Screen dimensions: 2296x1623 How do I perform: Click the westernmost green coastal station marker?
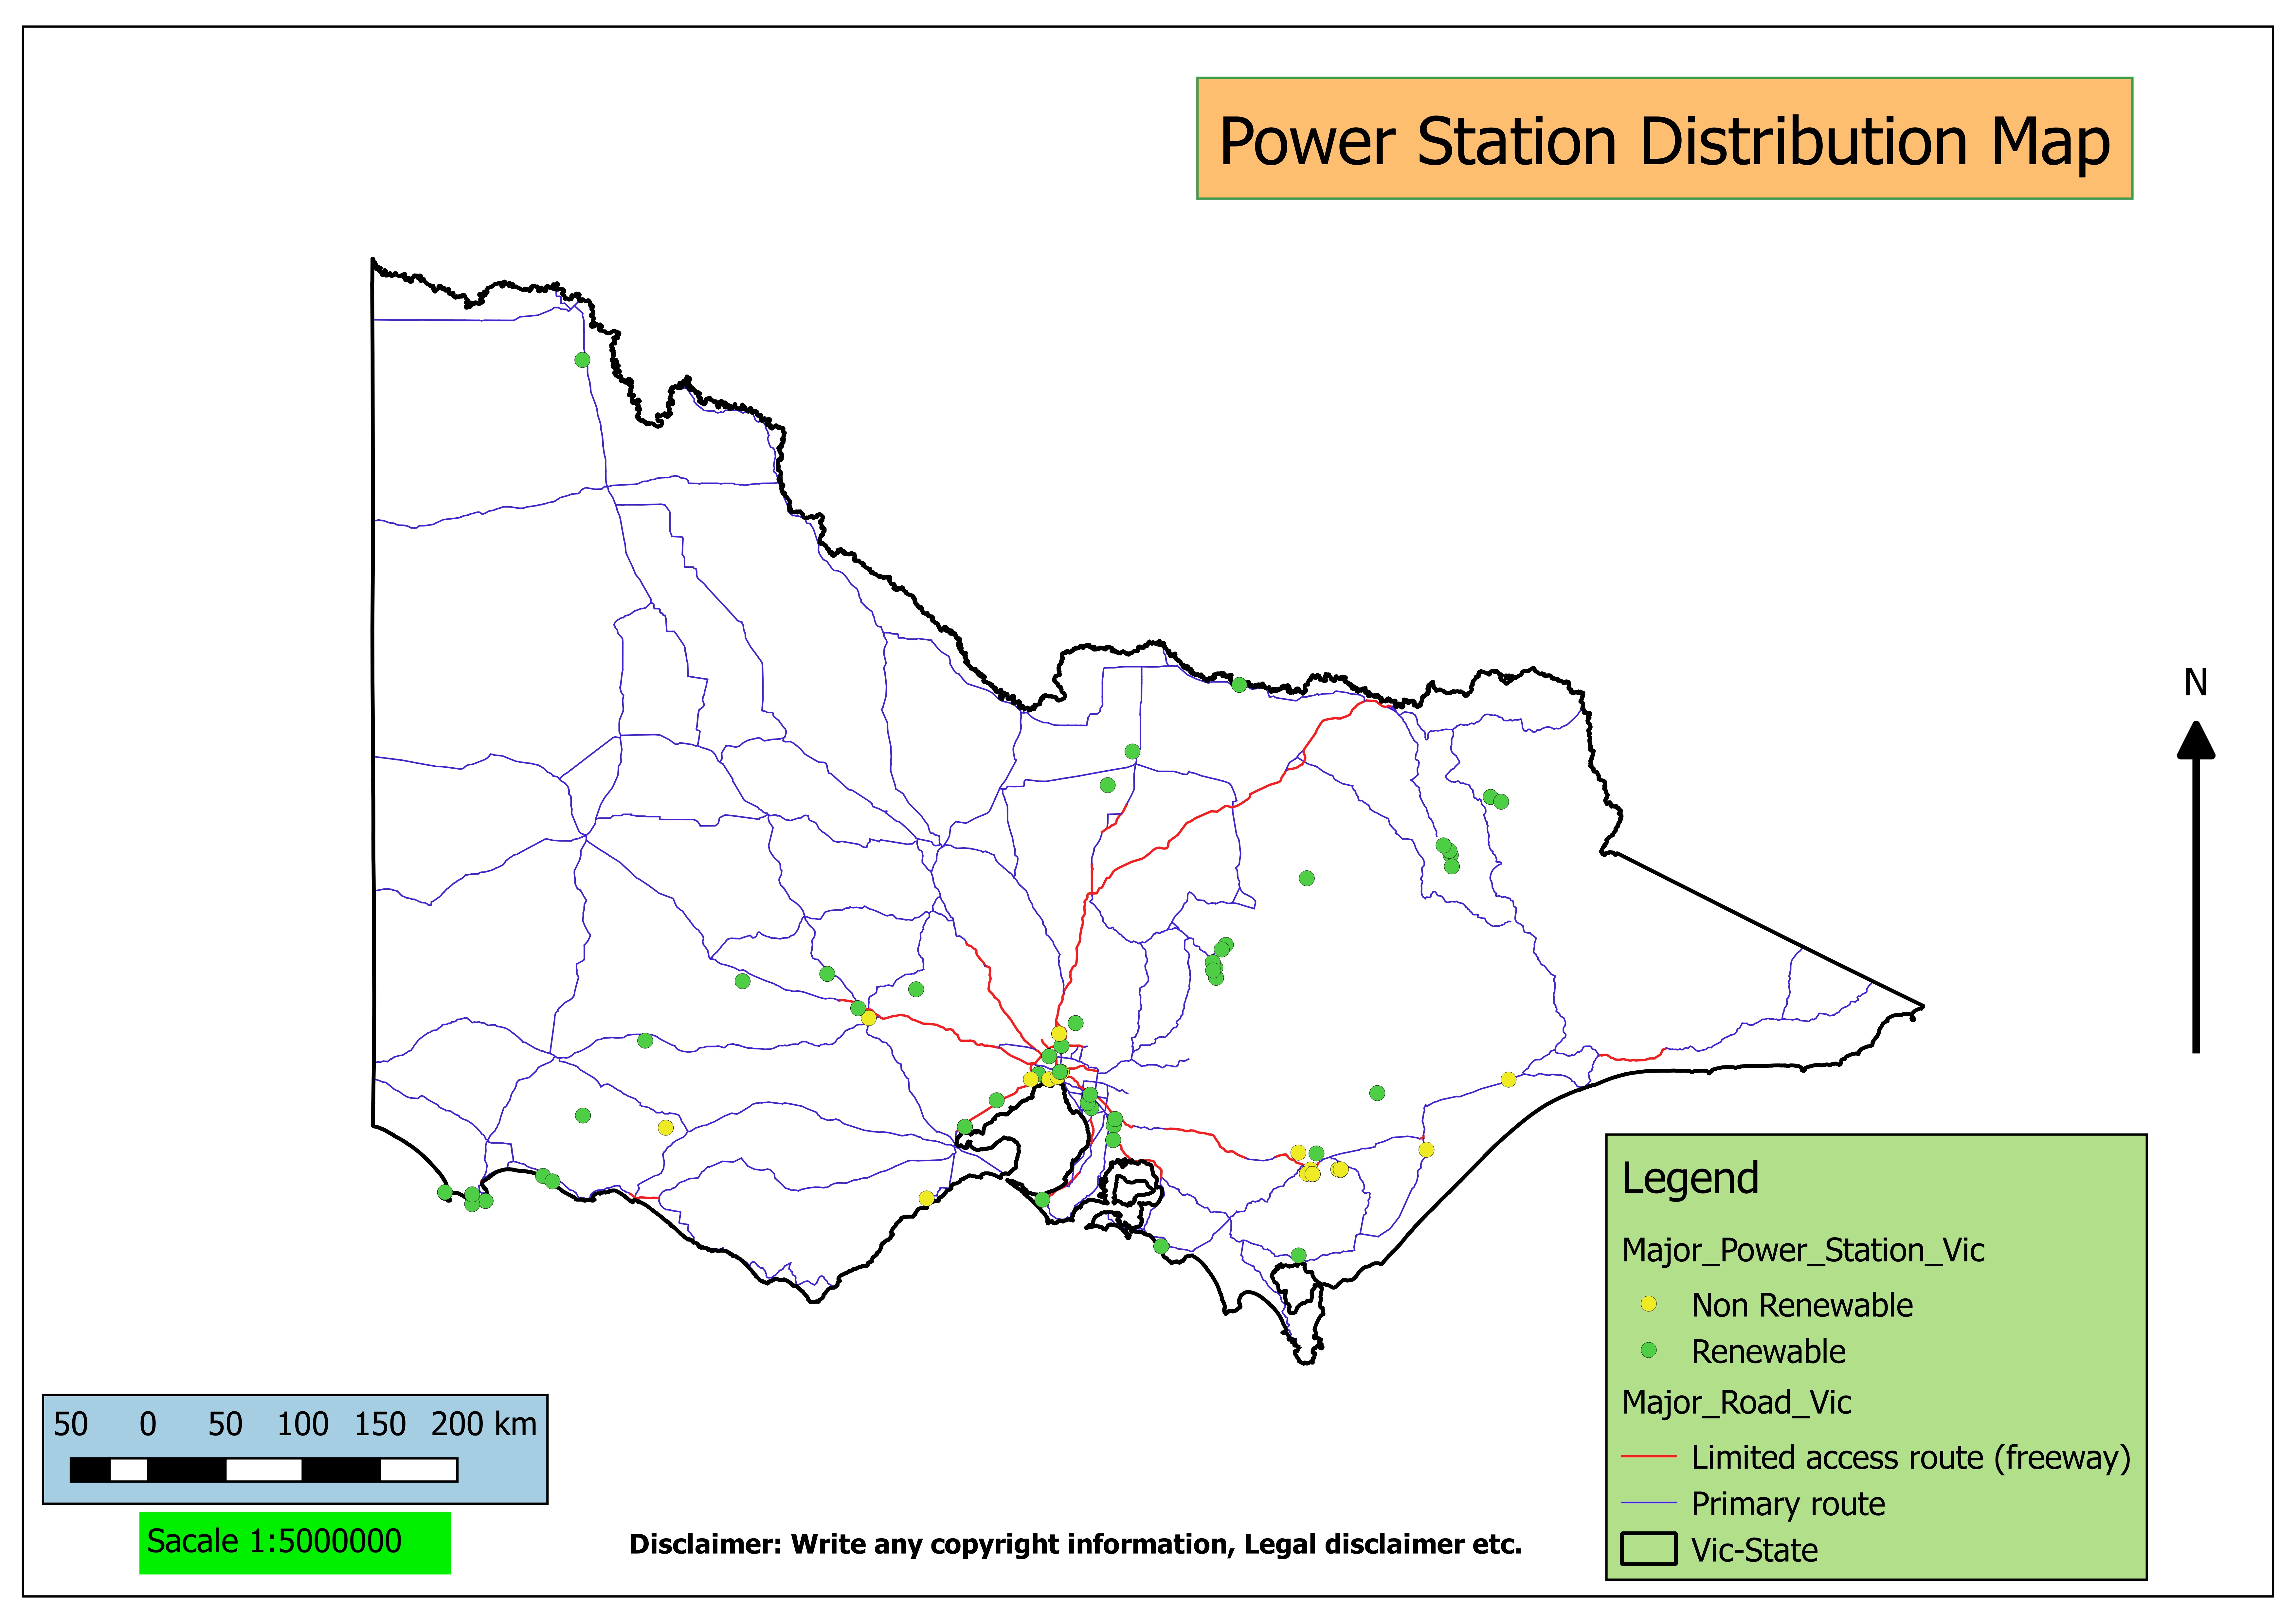tap(445, 1192)
